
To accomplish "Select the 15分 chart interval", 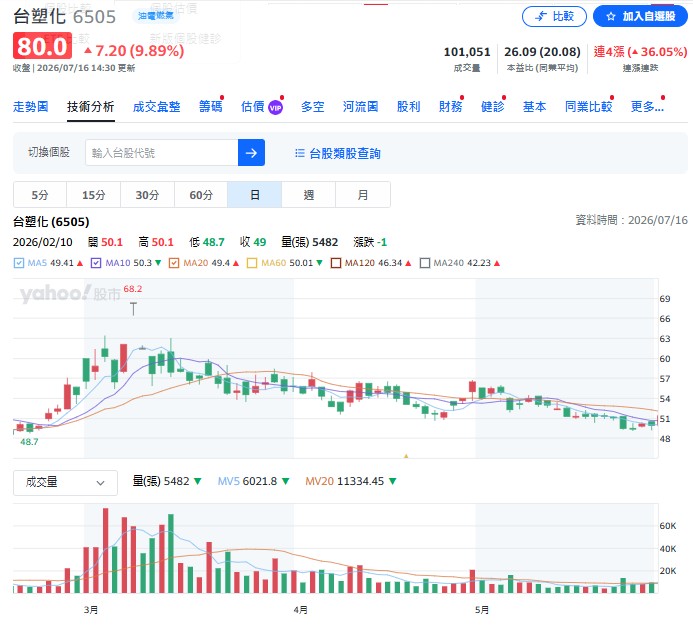I will tap(94, 194).
